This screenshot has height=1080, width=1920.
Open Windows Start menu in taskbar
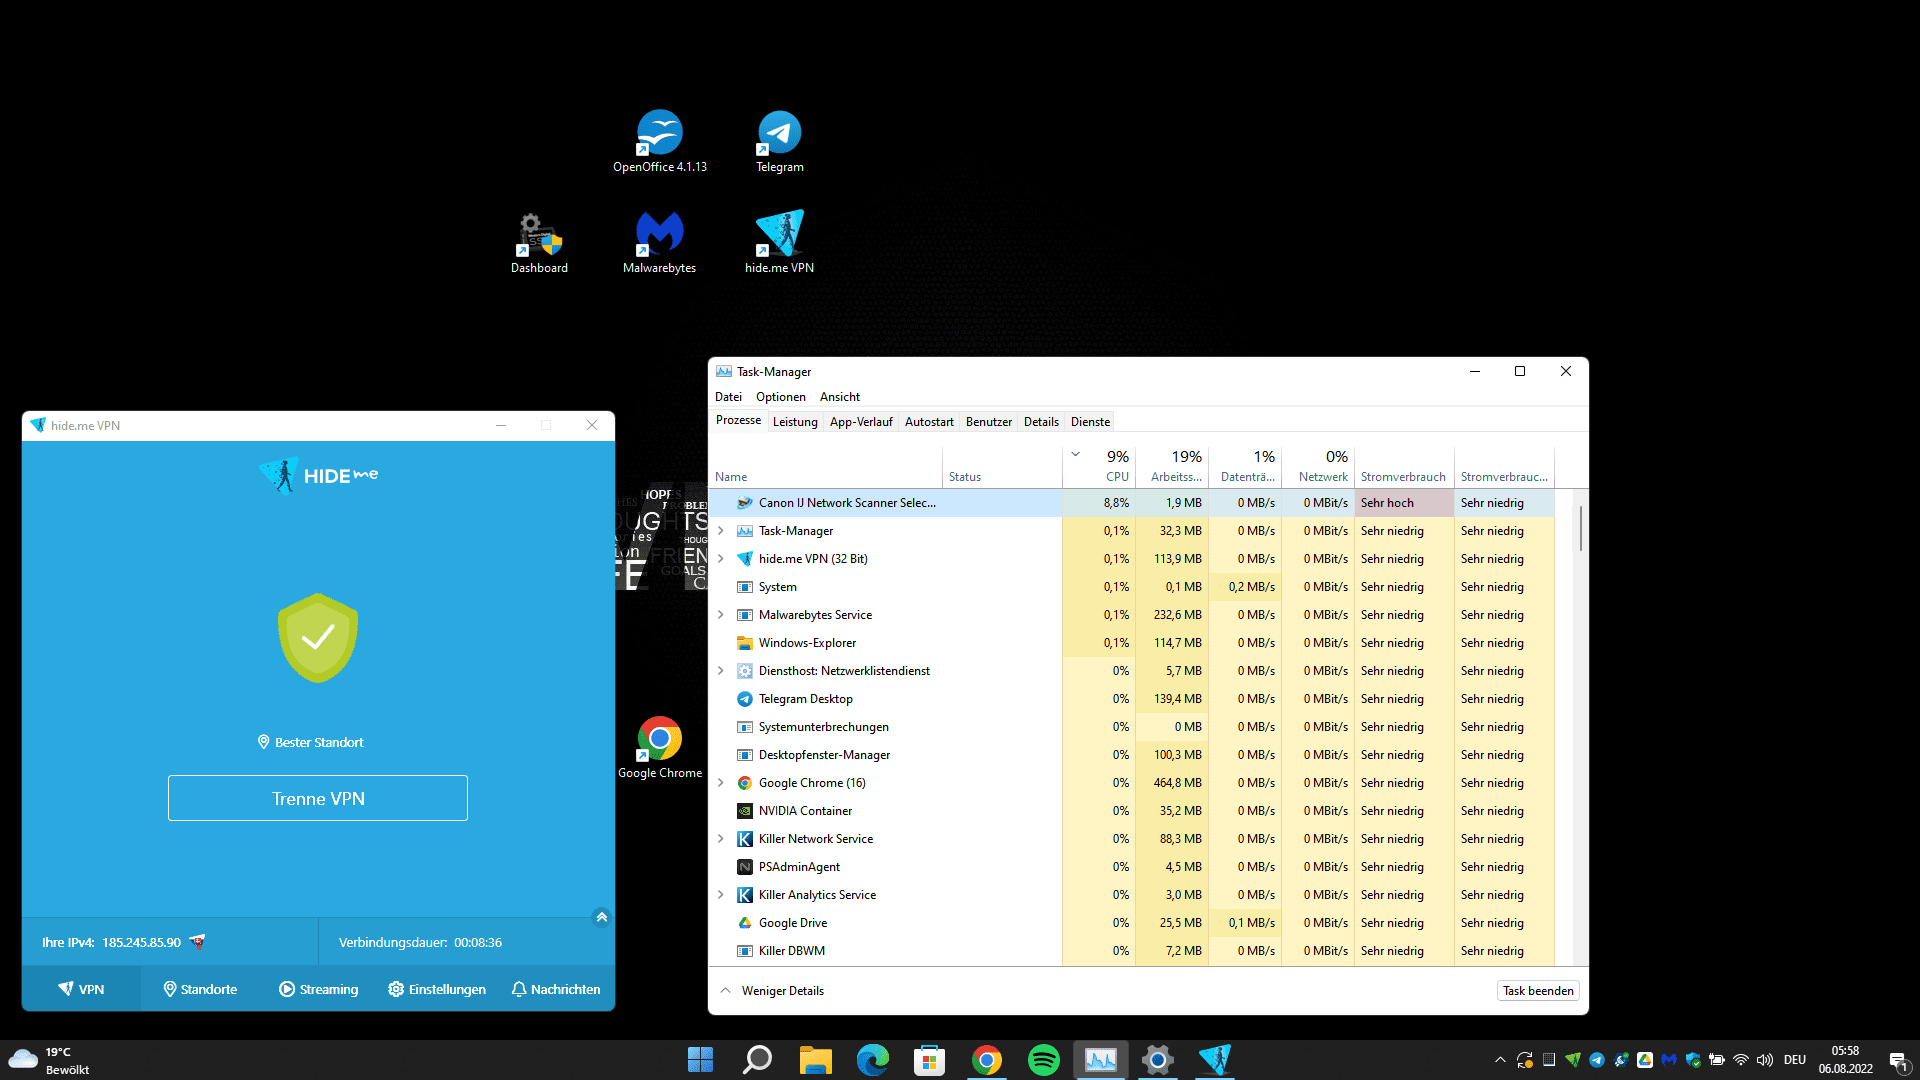(700, 1059)
